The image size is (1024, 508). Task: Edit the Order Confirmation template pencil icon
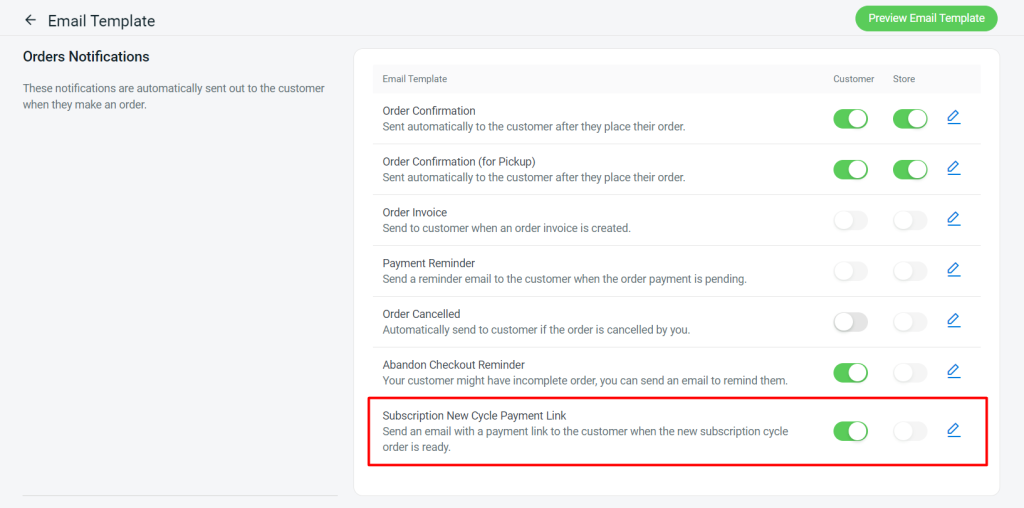[953, 118]
